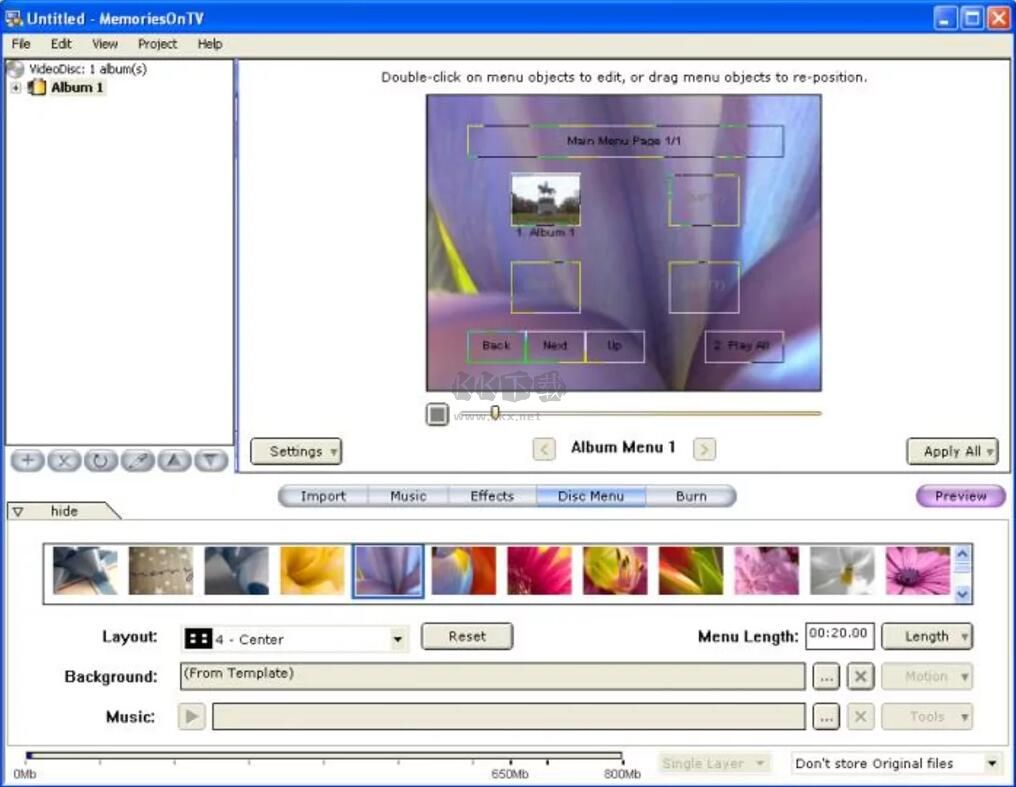The image size is (1016, 787).
Task: Switch to the Burn tab
Action: pos(690,496)
